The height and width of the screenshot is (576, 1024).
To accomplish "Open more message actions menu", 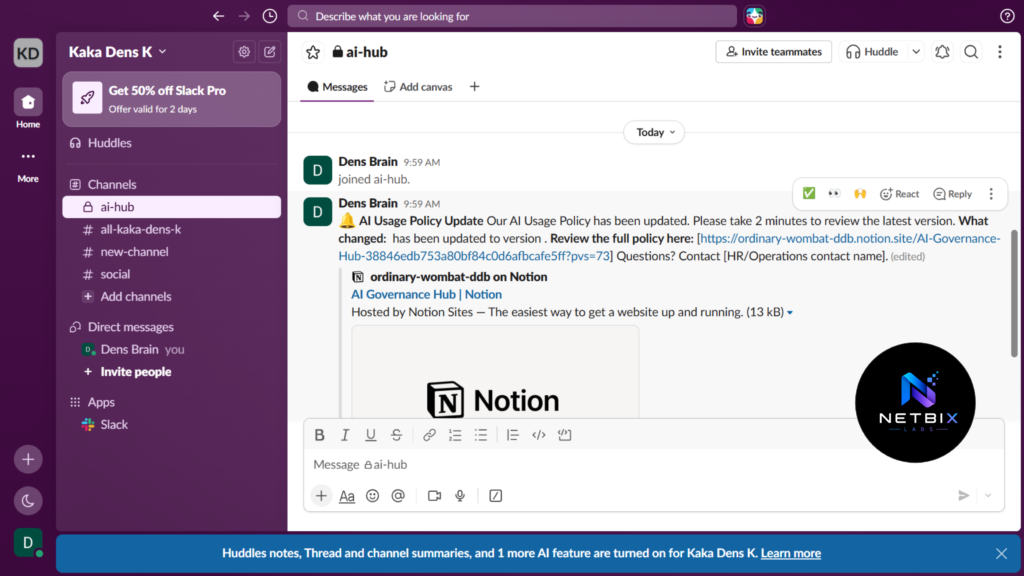I will (x=991, y=193).
